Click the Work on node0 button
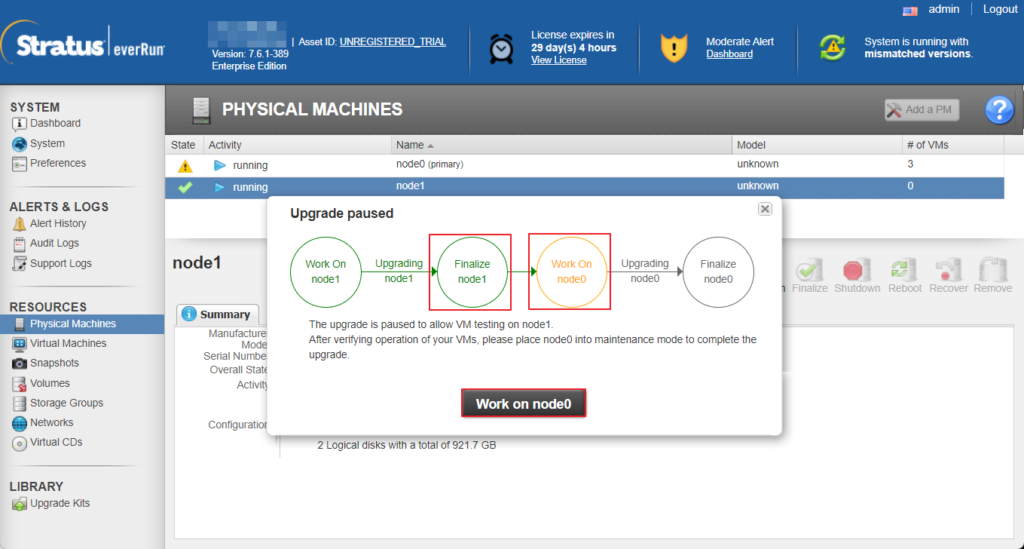1024x549 pixels. (x=523, y=403)
